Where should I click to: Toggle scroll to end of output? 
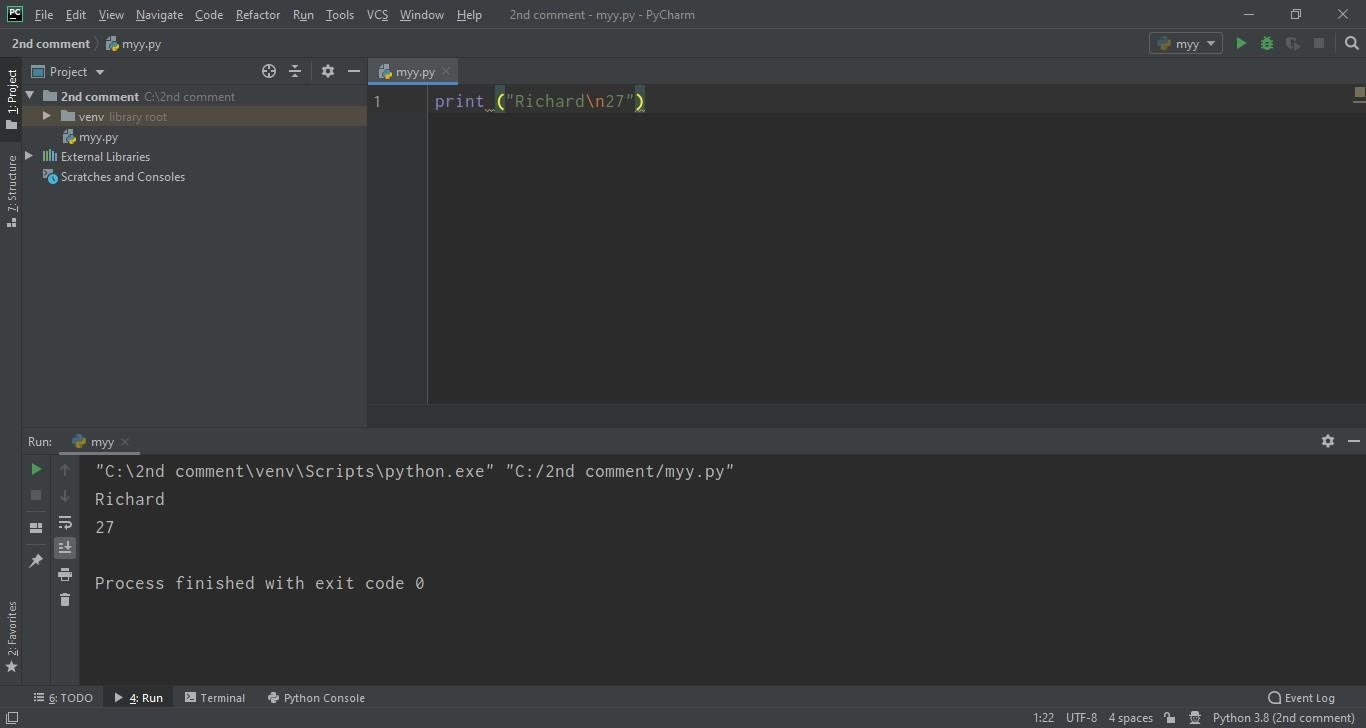click(x=65, y=547)
